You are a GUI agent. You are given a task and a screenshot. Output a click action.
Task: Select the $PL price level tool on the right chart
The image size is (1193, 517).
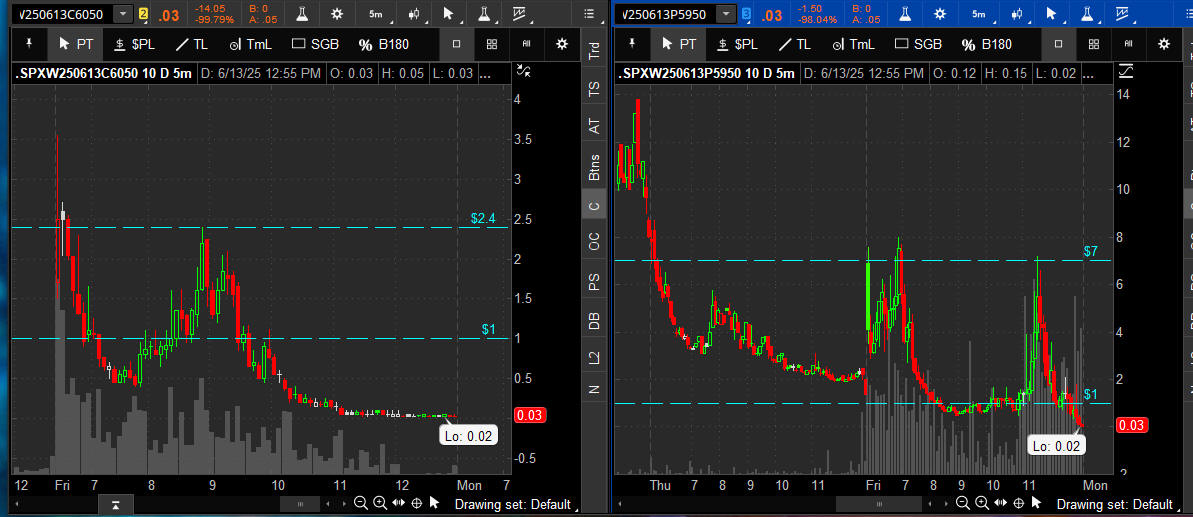734,44
